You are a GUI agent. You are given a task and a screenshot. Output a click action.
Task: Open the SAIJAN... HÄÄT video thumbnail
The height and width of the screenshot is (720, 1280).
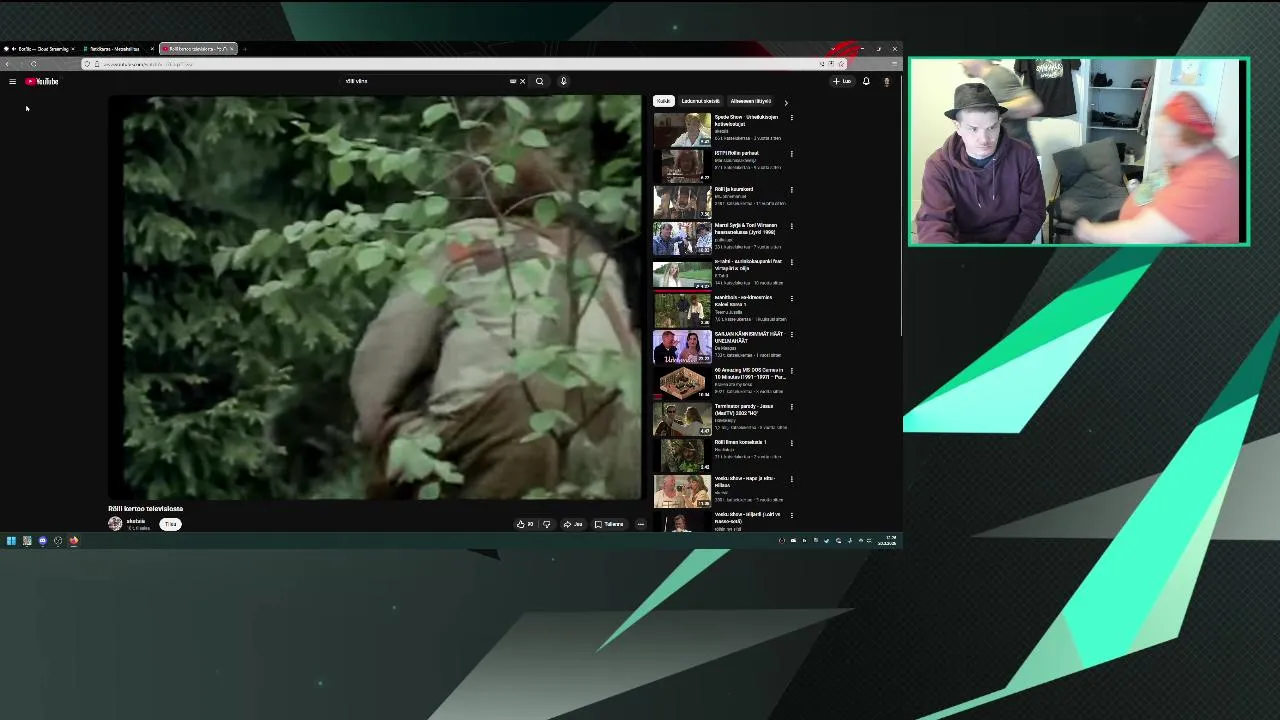coord(682,346)
